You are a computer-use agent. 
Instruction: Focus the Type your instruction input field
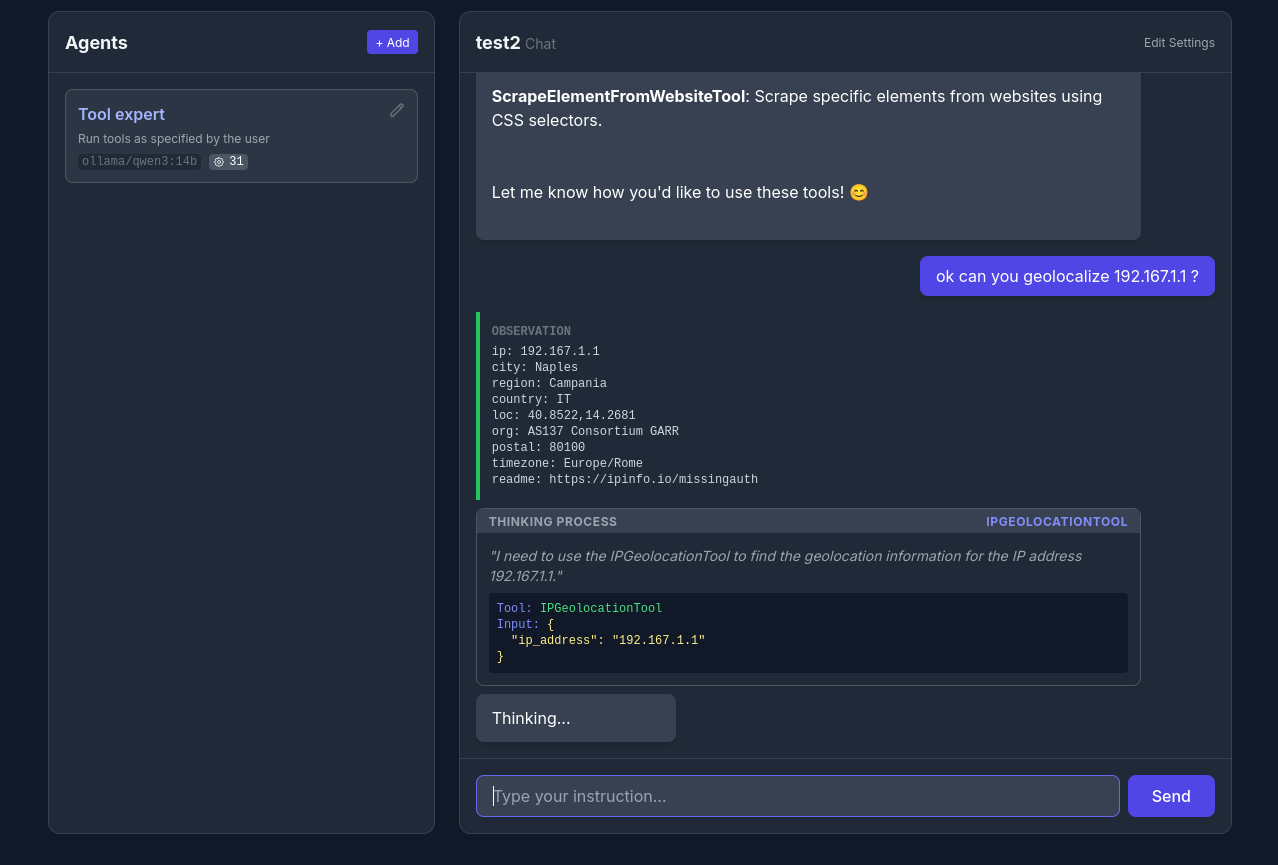point(797,796)
